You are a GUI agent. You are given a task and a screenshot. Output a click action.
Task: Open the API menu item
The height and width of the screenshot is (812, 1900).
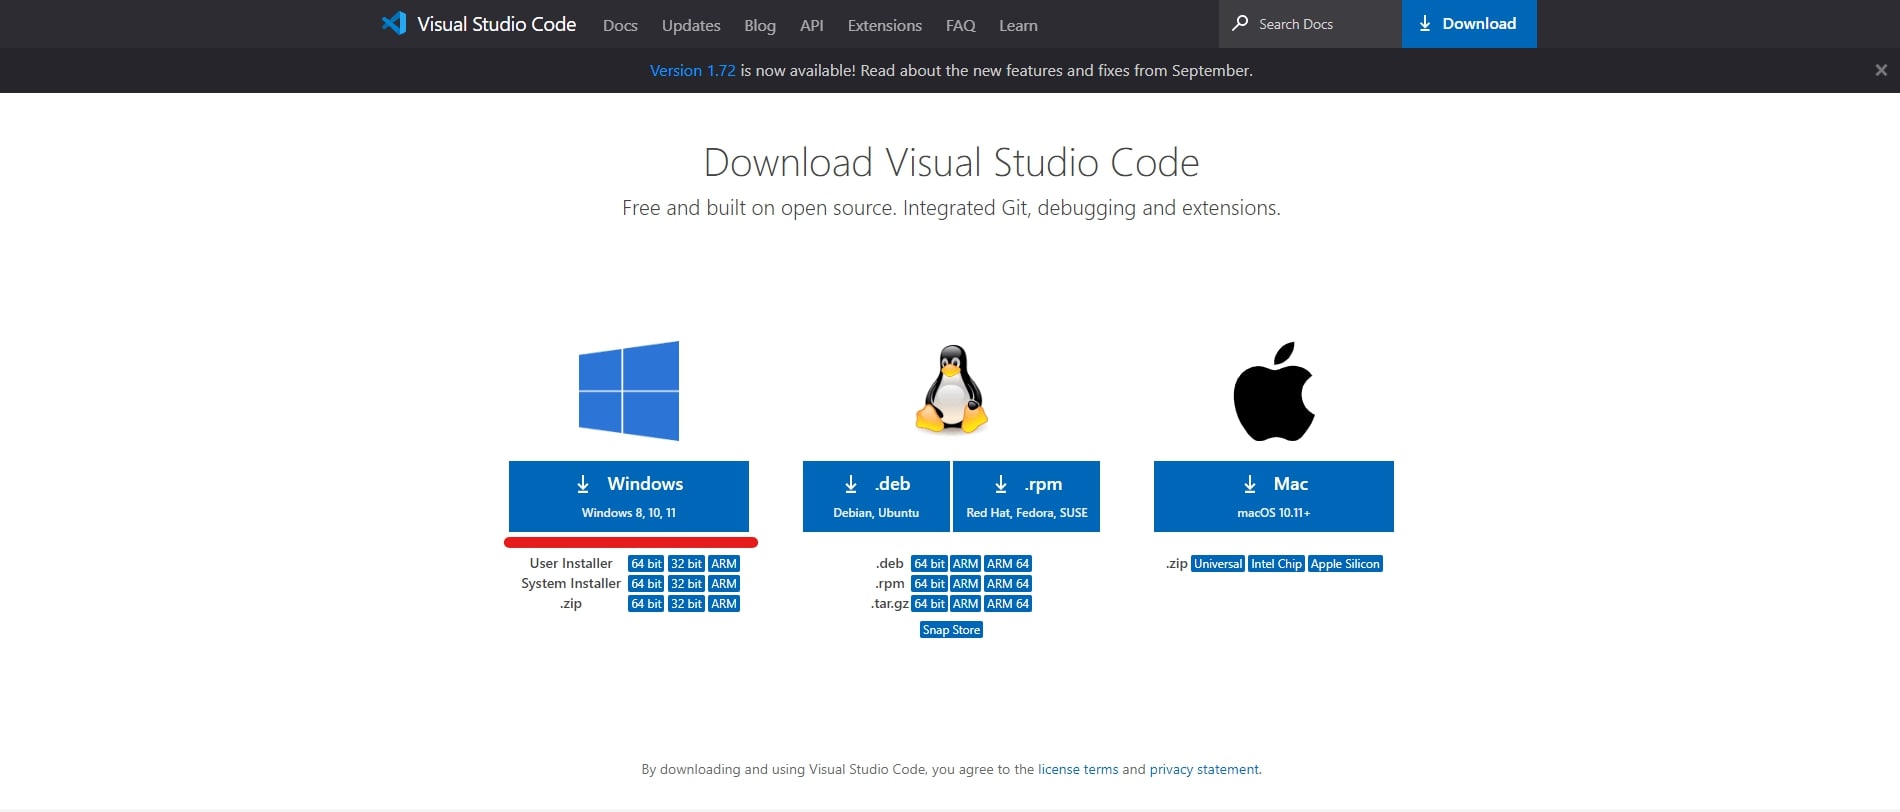tap(812, 25)
